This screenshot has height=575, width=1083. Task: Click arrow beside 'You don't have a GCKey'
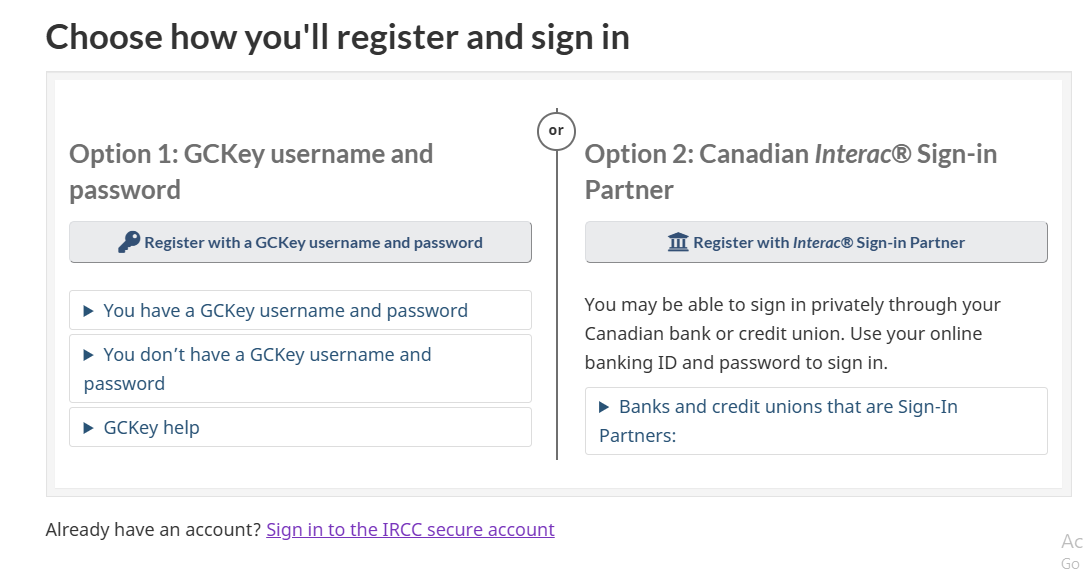click(x=89, y=355)
